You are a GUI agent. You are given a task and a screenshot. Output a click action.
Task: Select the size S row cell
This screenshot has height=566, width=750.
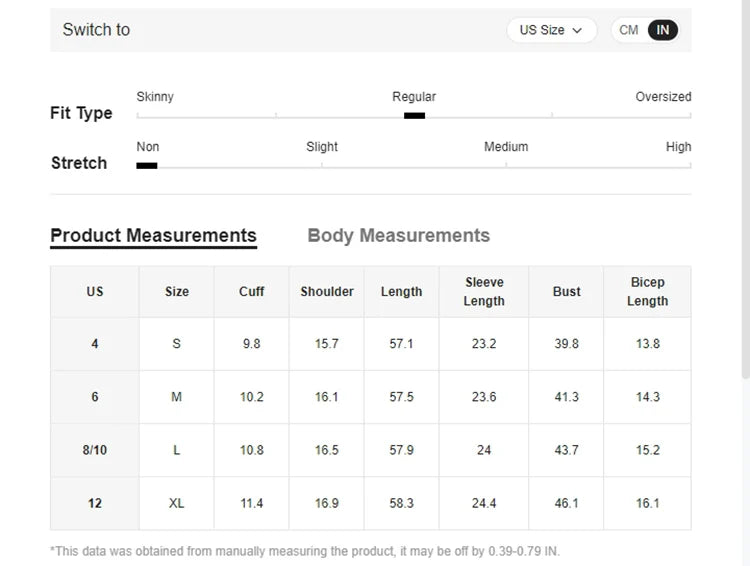[176, 344]
